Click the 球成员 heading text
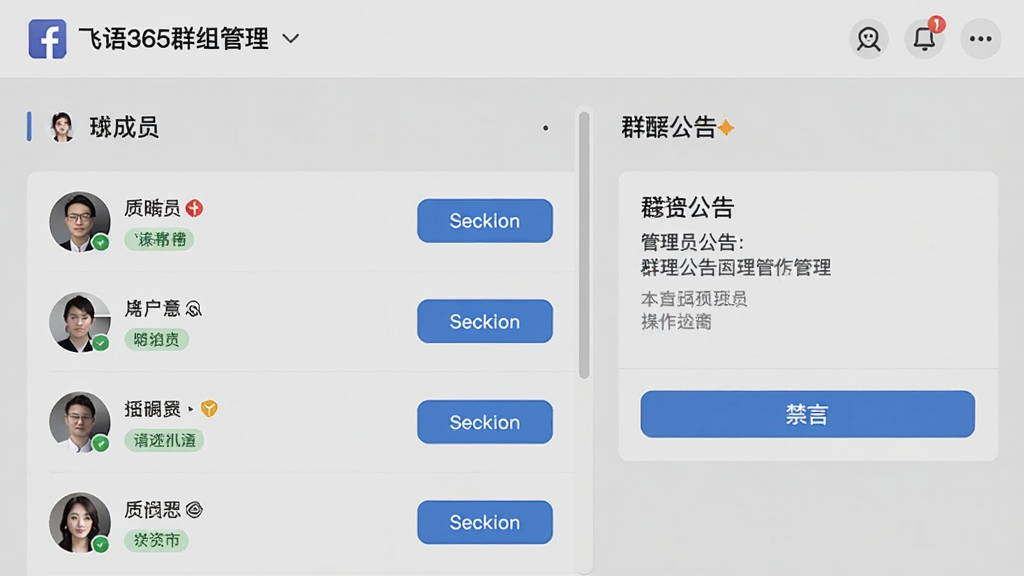The width and height of the screenshot is (1024, 576). (124, 127)
